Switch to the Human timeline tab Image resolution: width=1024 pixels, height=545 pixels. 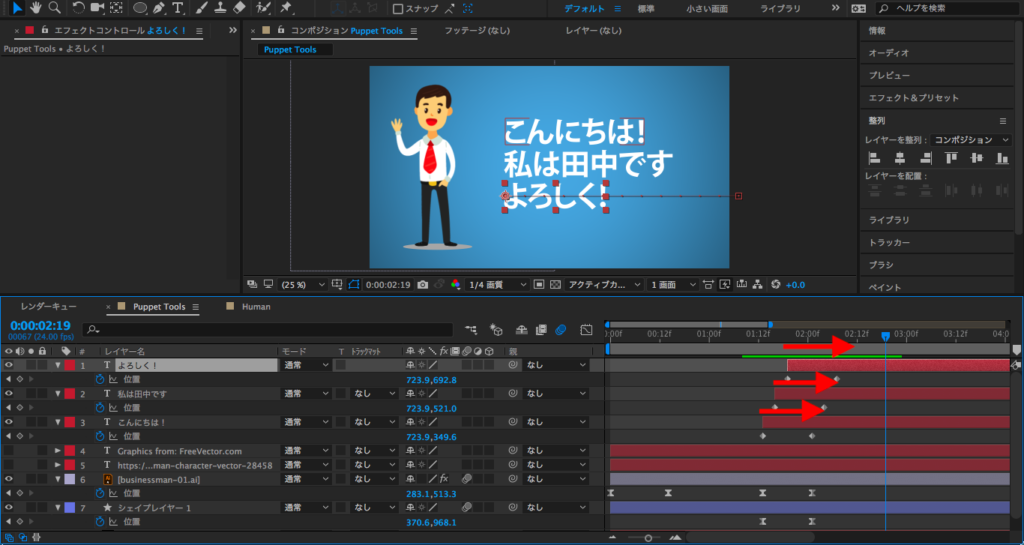[255, 307]
